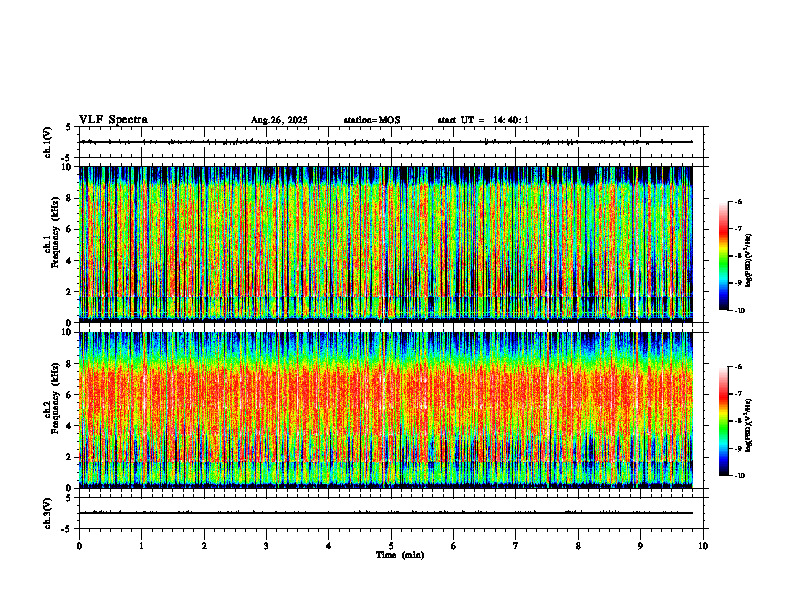Screen dimensions: 792x612
Task: Click the '-8' tick on ch.1 colorbar
Action: tap(738, 256)
